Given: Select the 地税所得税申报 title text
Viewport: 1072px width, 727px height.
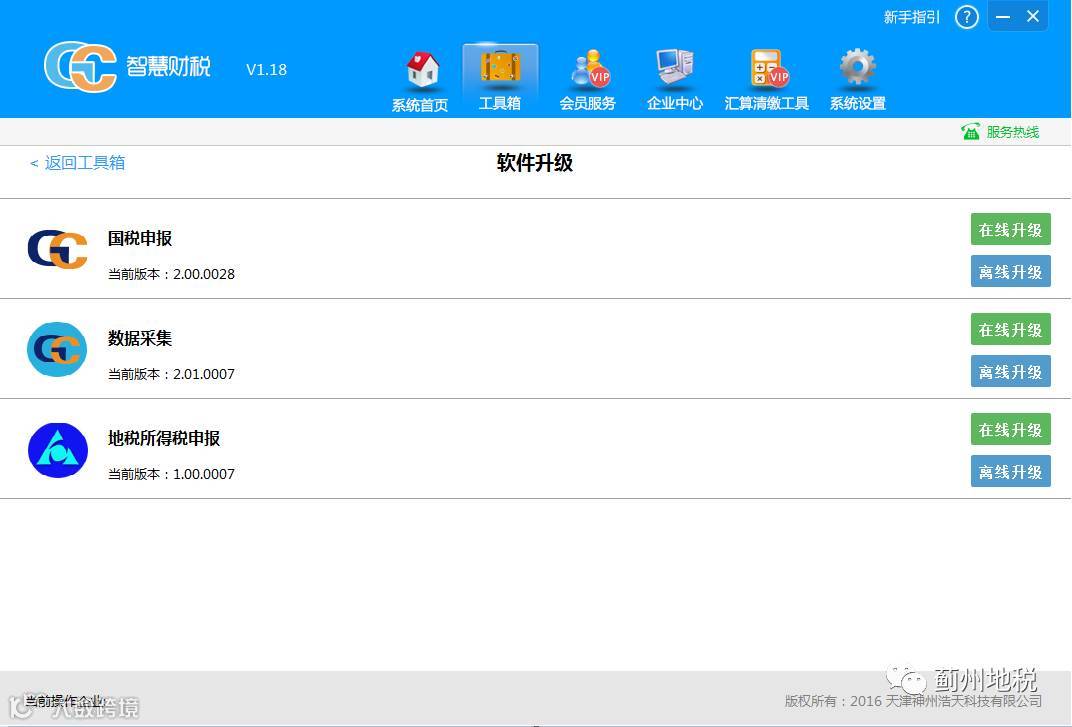Looking at the screenshot, I should click(164, 438).
